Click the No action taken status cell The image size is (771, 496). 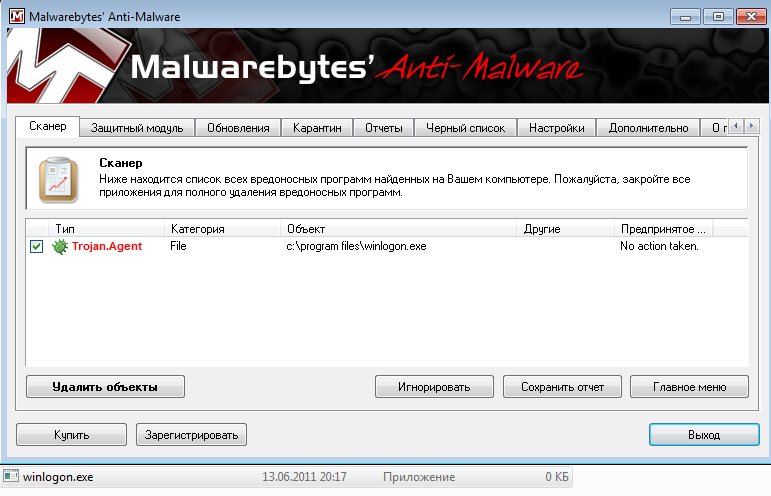659,246
